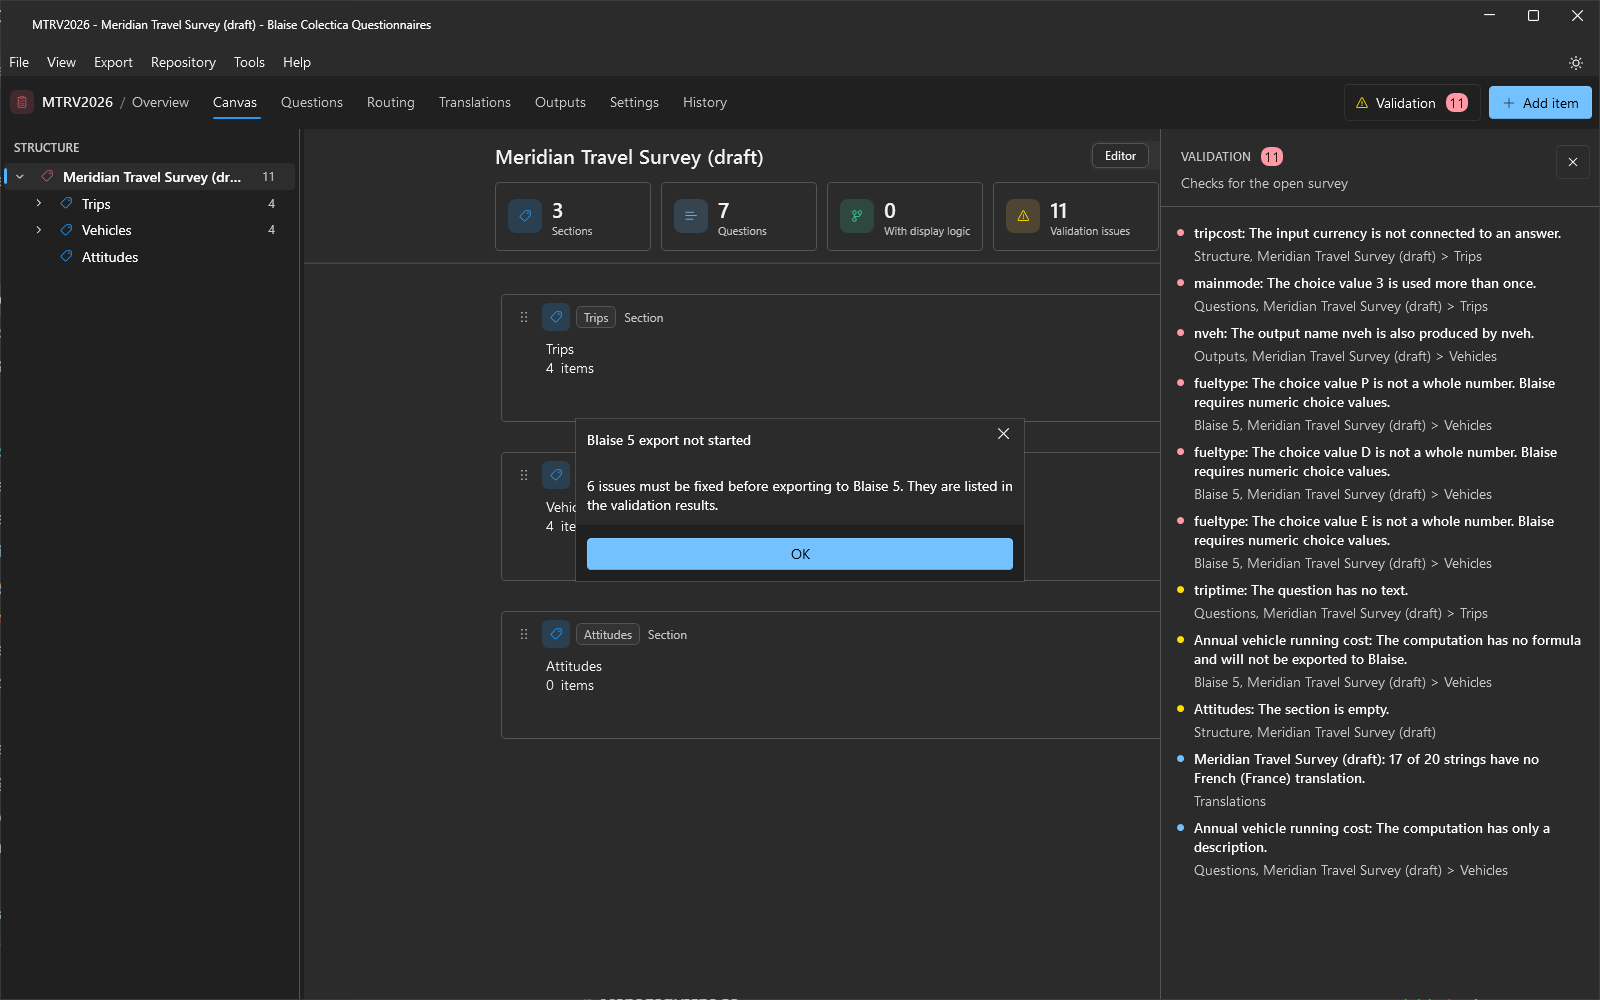
Task: Click the Questions card lines icon
Action: [x=691, y=216]
